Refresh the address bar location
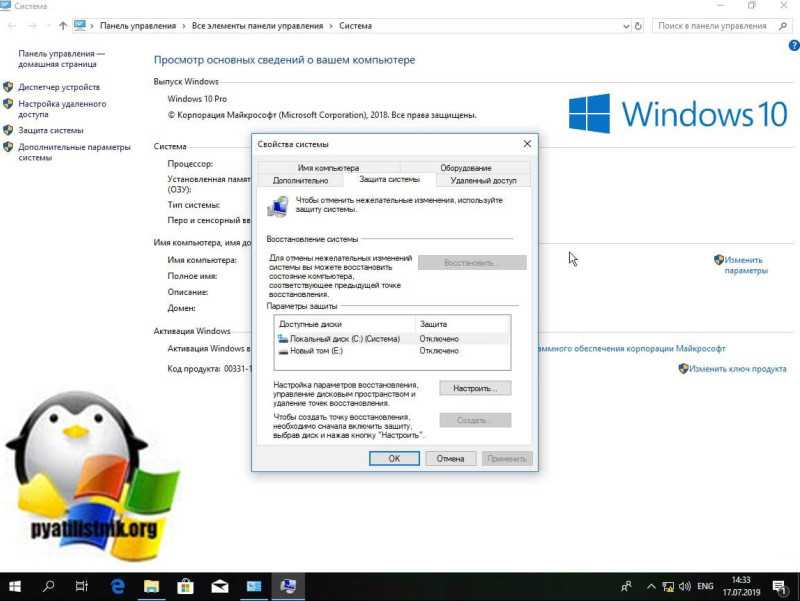 pyautogui.click(x=638, y=26)
